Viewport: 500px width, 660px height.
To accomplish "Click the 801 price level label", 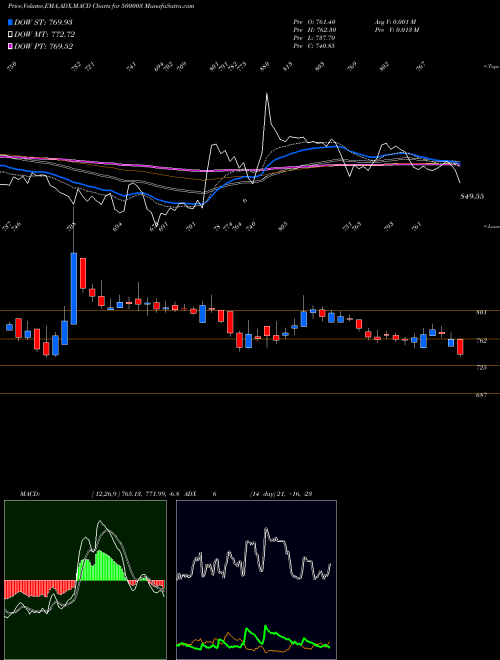I will [x=482, y=313].
